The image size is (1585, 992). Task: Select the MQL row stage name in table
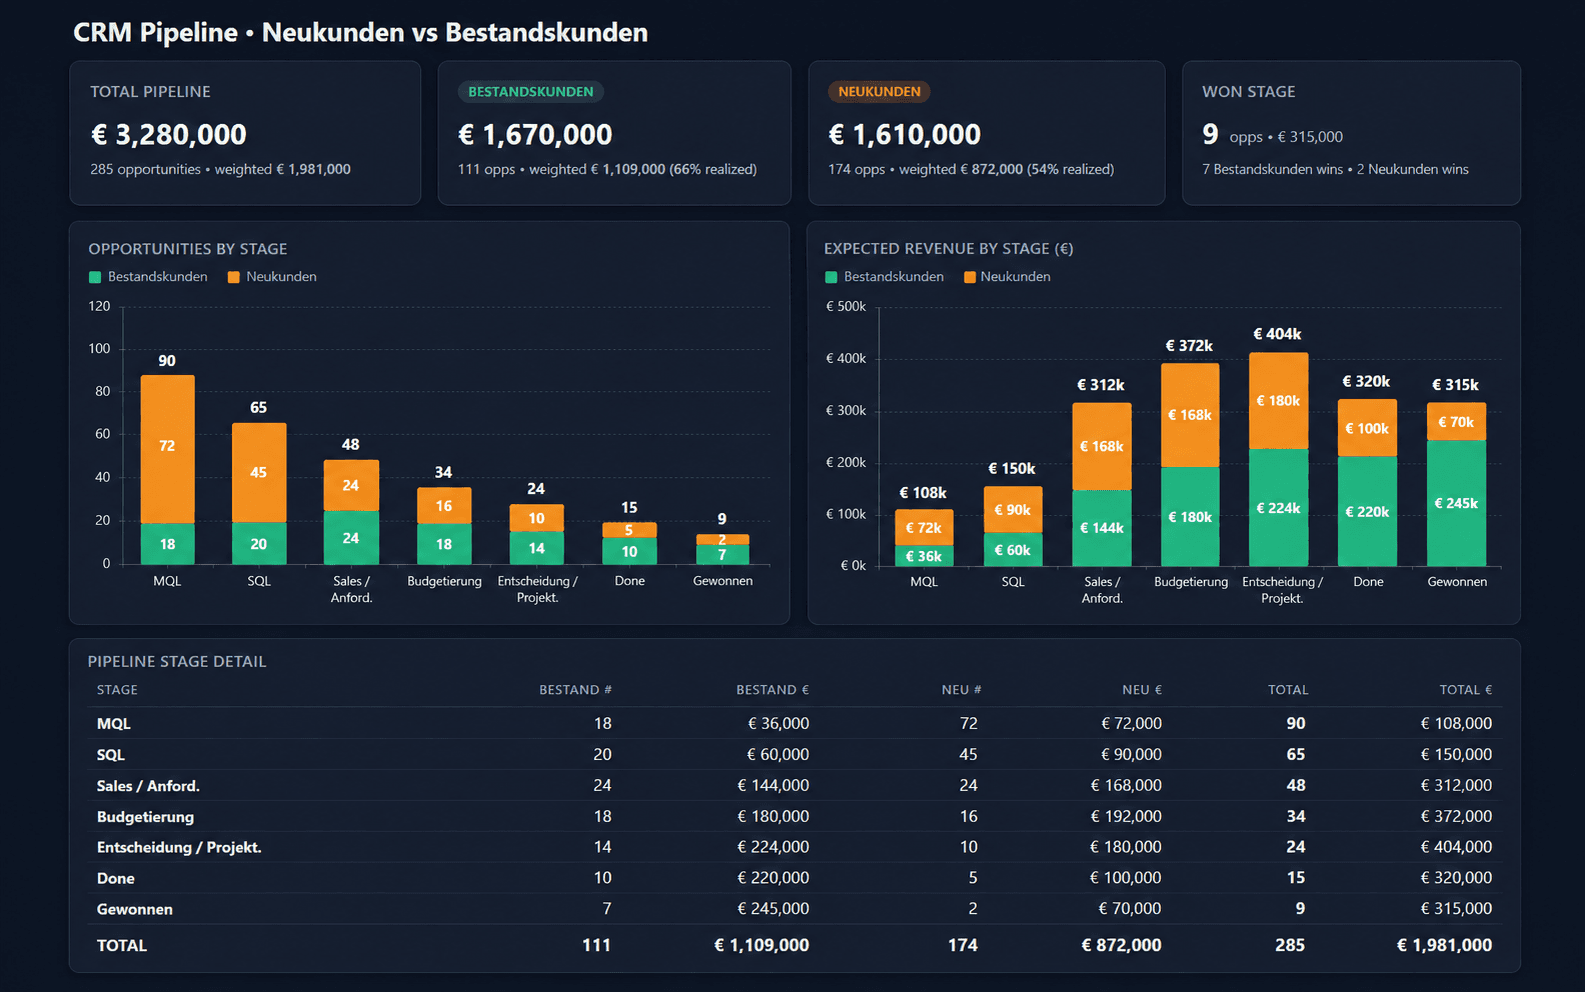114,724
